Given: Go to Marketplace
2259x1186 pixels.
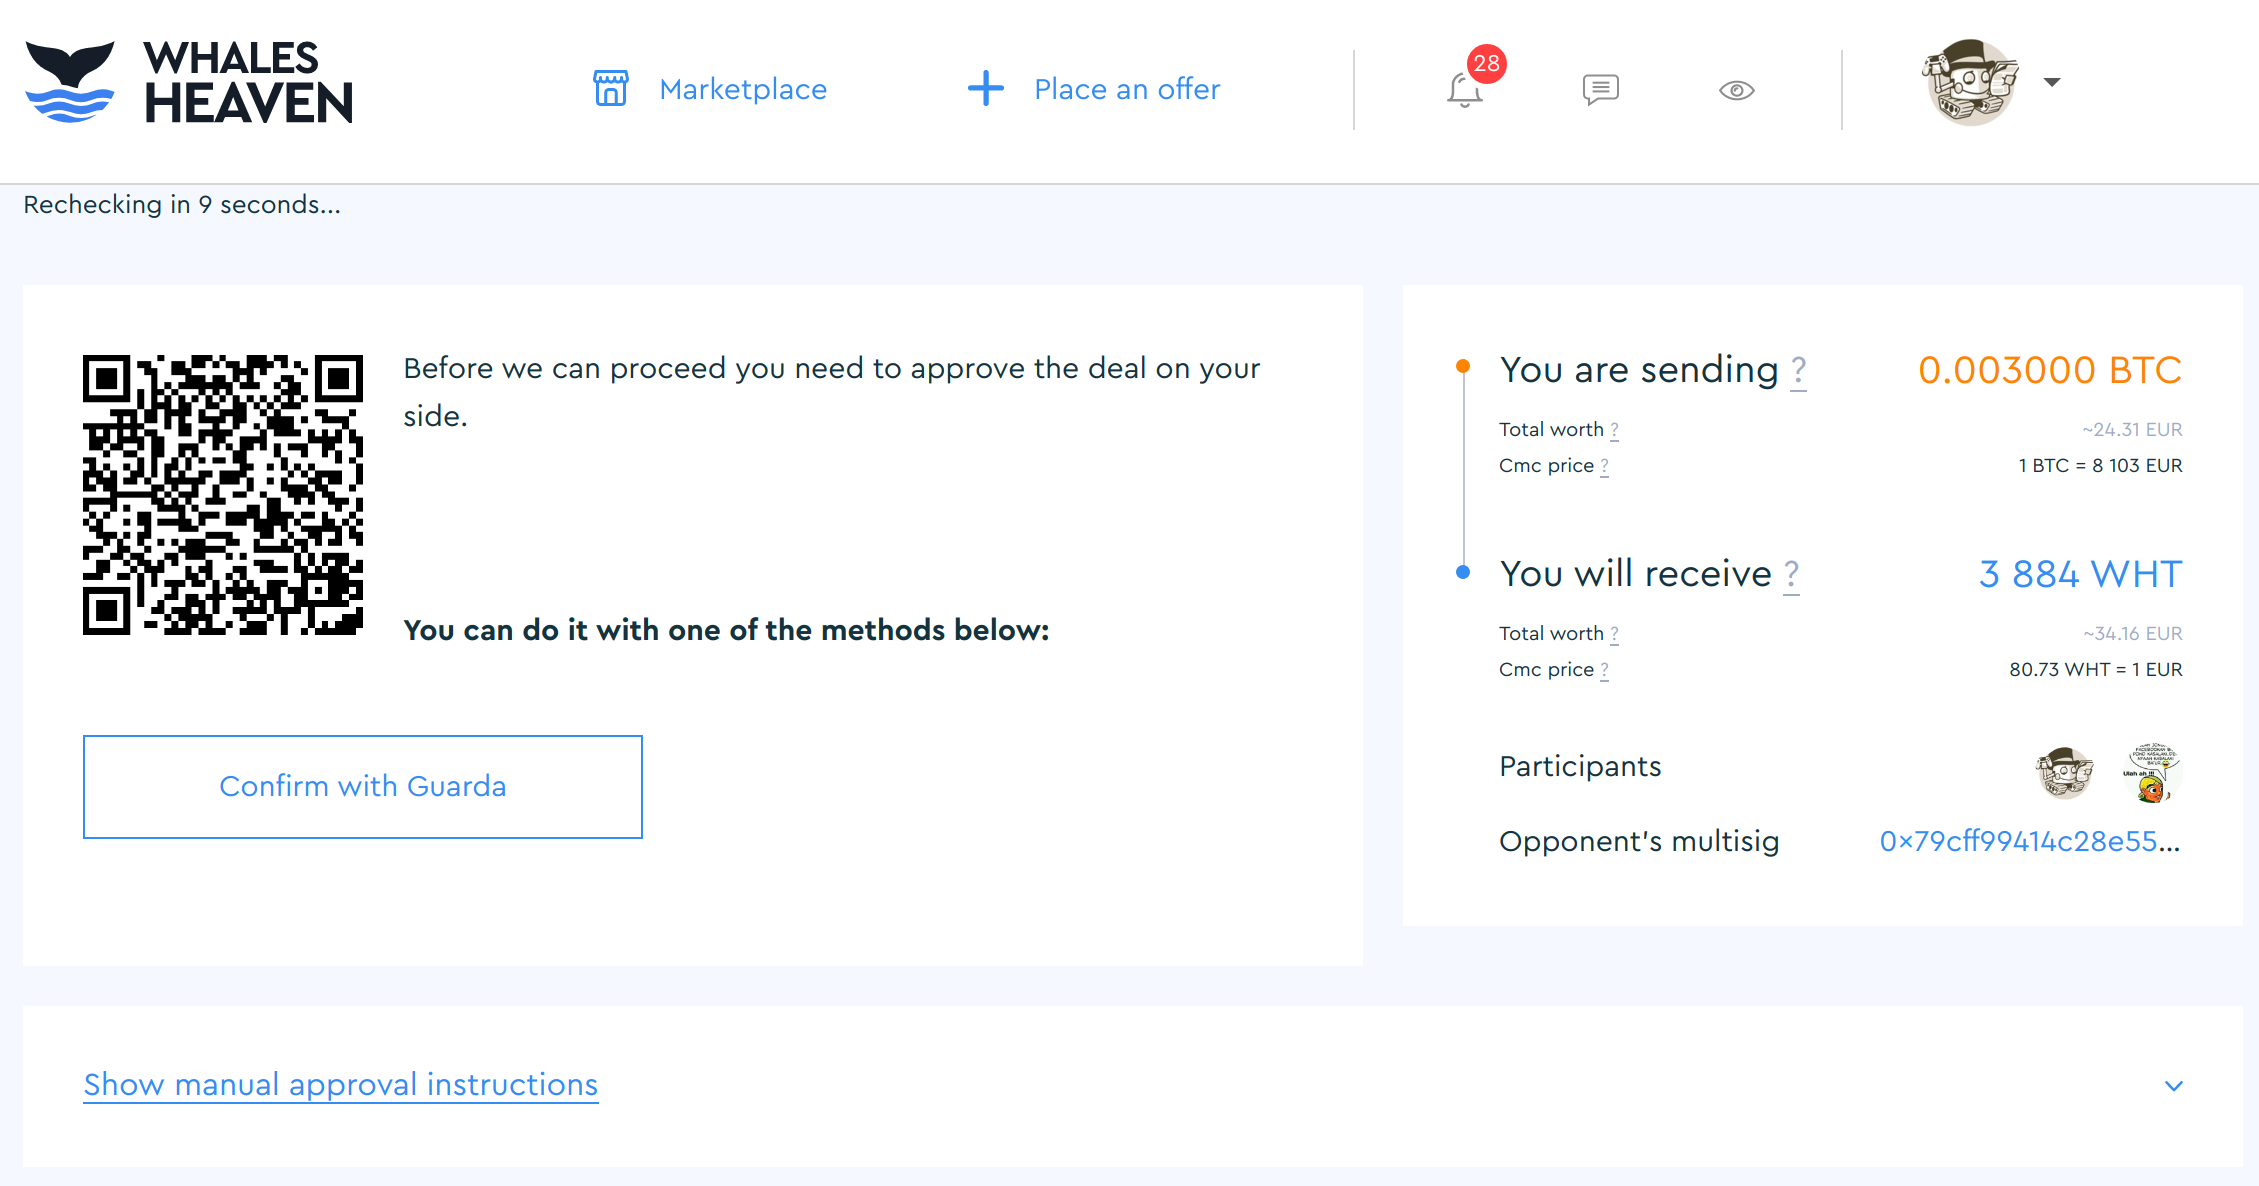Looking at the screenshot, I should [x=743, y=89].
